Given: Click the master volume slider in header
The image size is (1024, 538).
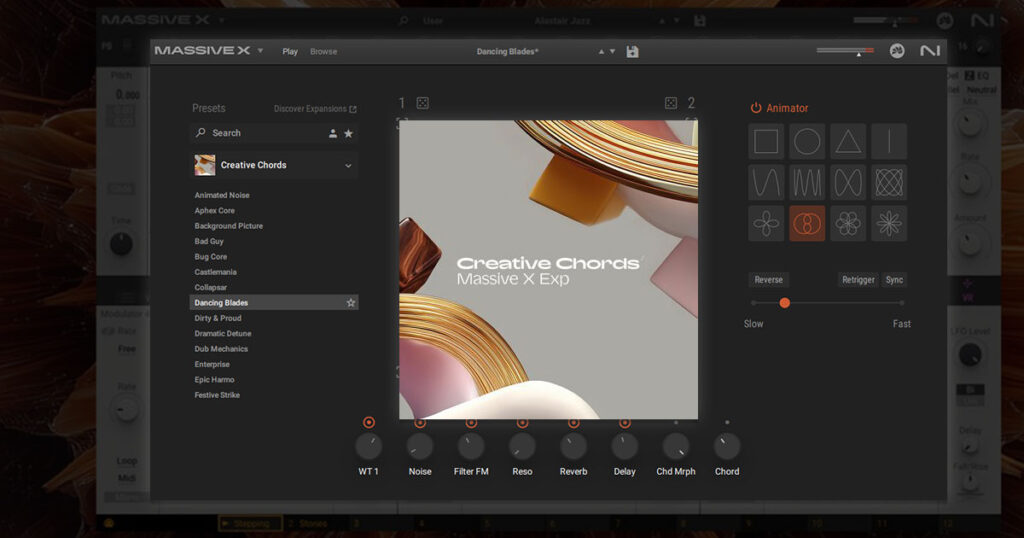Looking at the screenshot, I should coord(845,50).
